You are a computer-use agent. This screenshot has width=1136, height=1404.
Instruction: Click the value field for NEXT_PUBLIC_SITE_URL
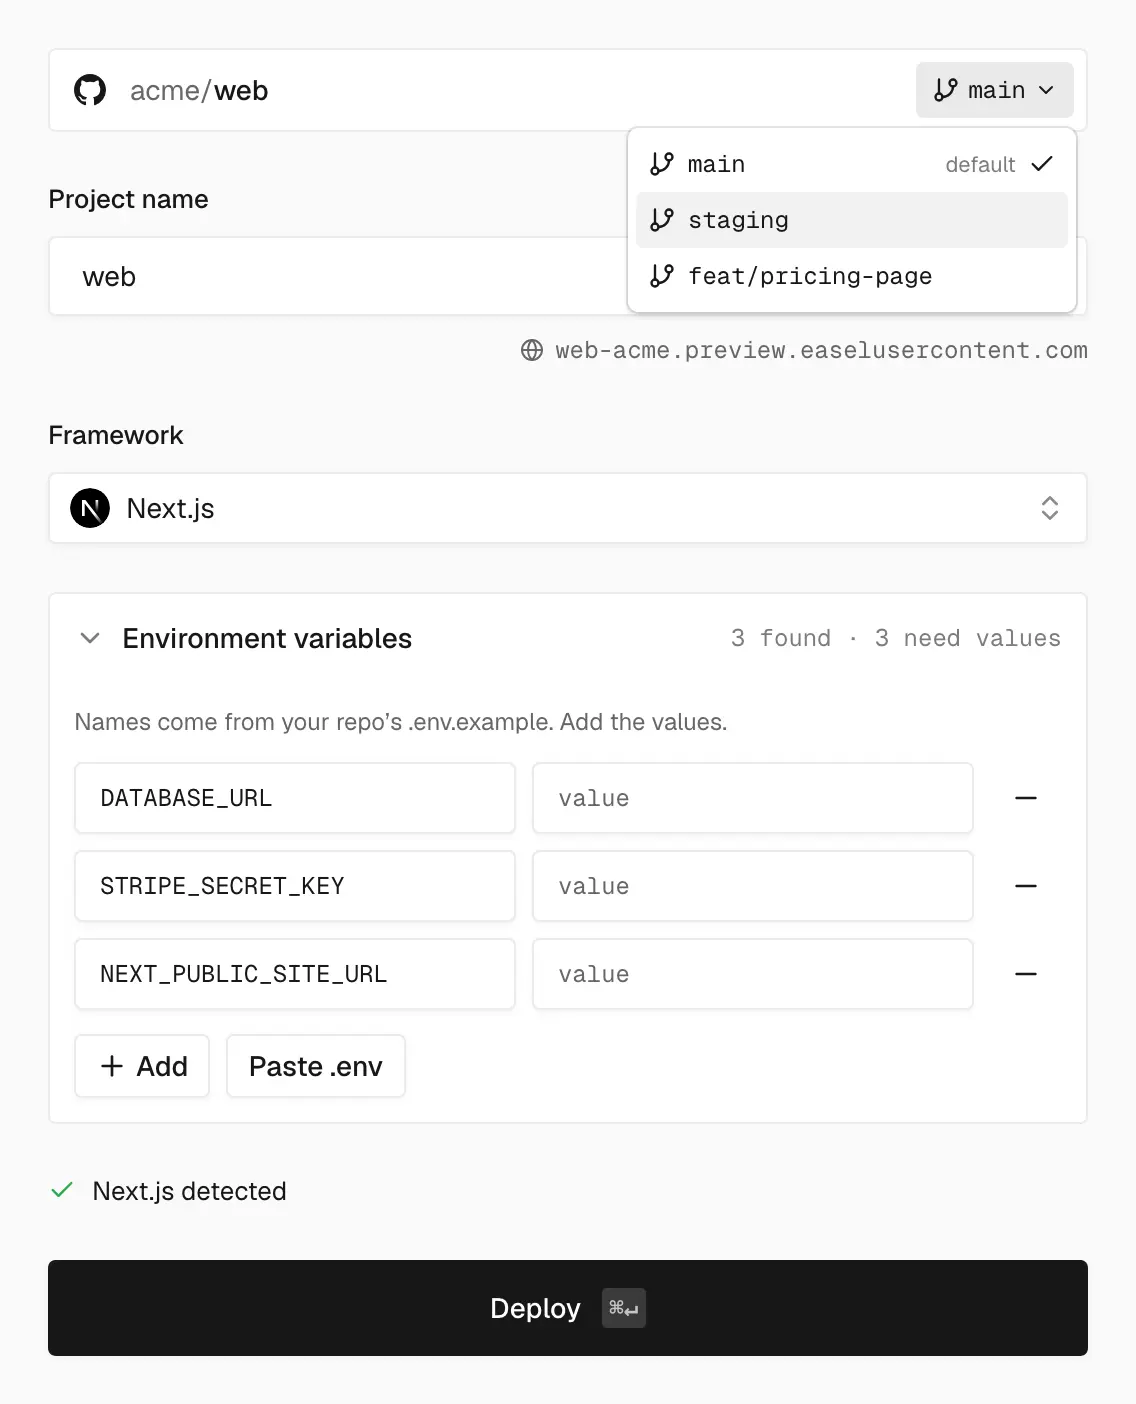753,974
